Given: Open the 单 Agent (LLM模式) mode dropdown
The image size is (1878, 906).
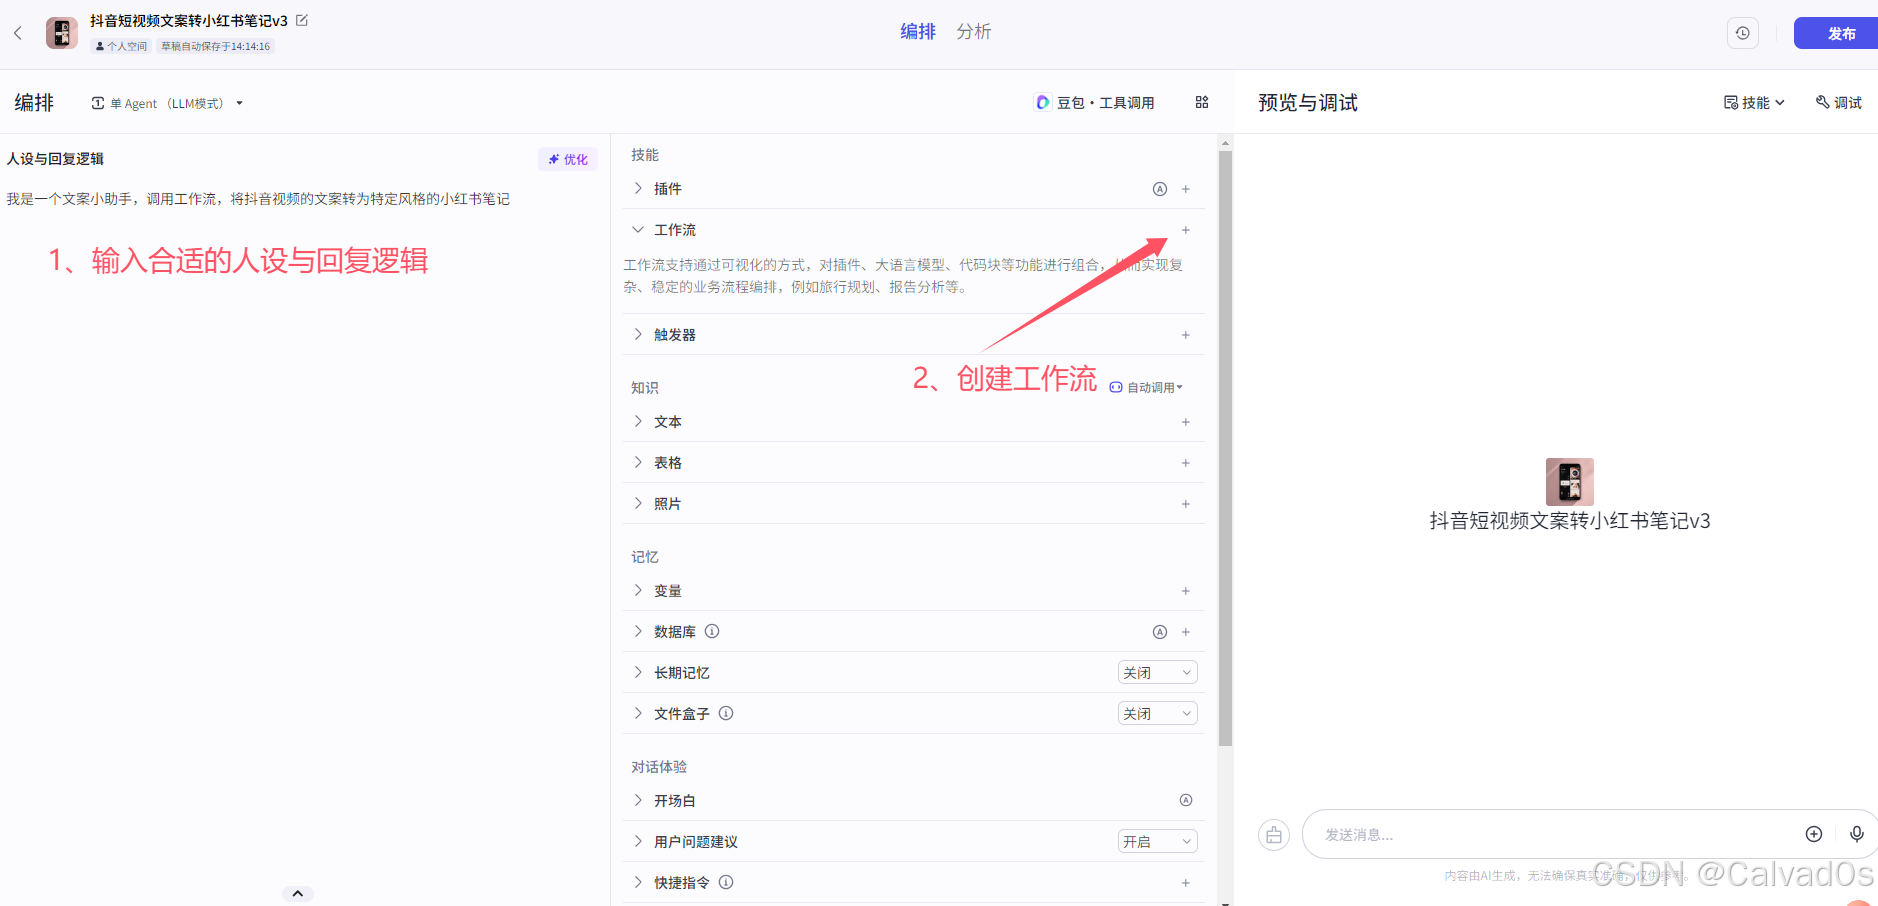Looking at the screenshot, I should click(x=167, y=103).
